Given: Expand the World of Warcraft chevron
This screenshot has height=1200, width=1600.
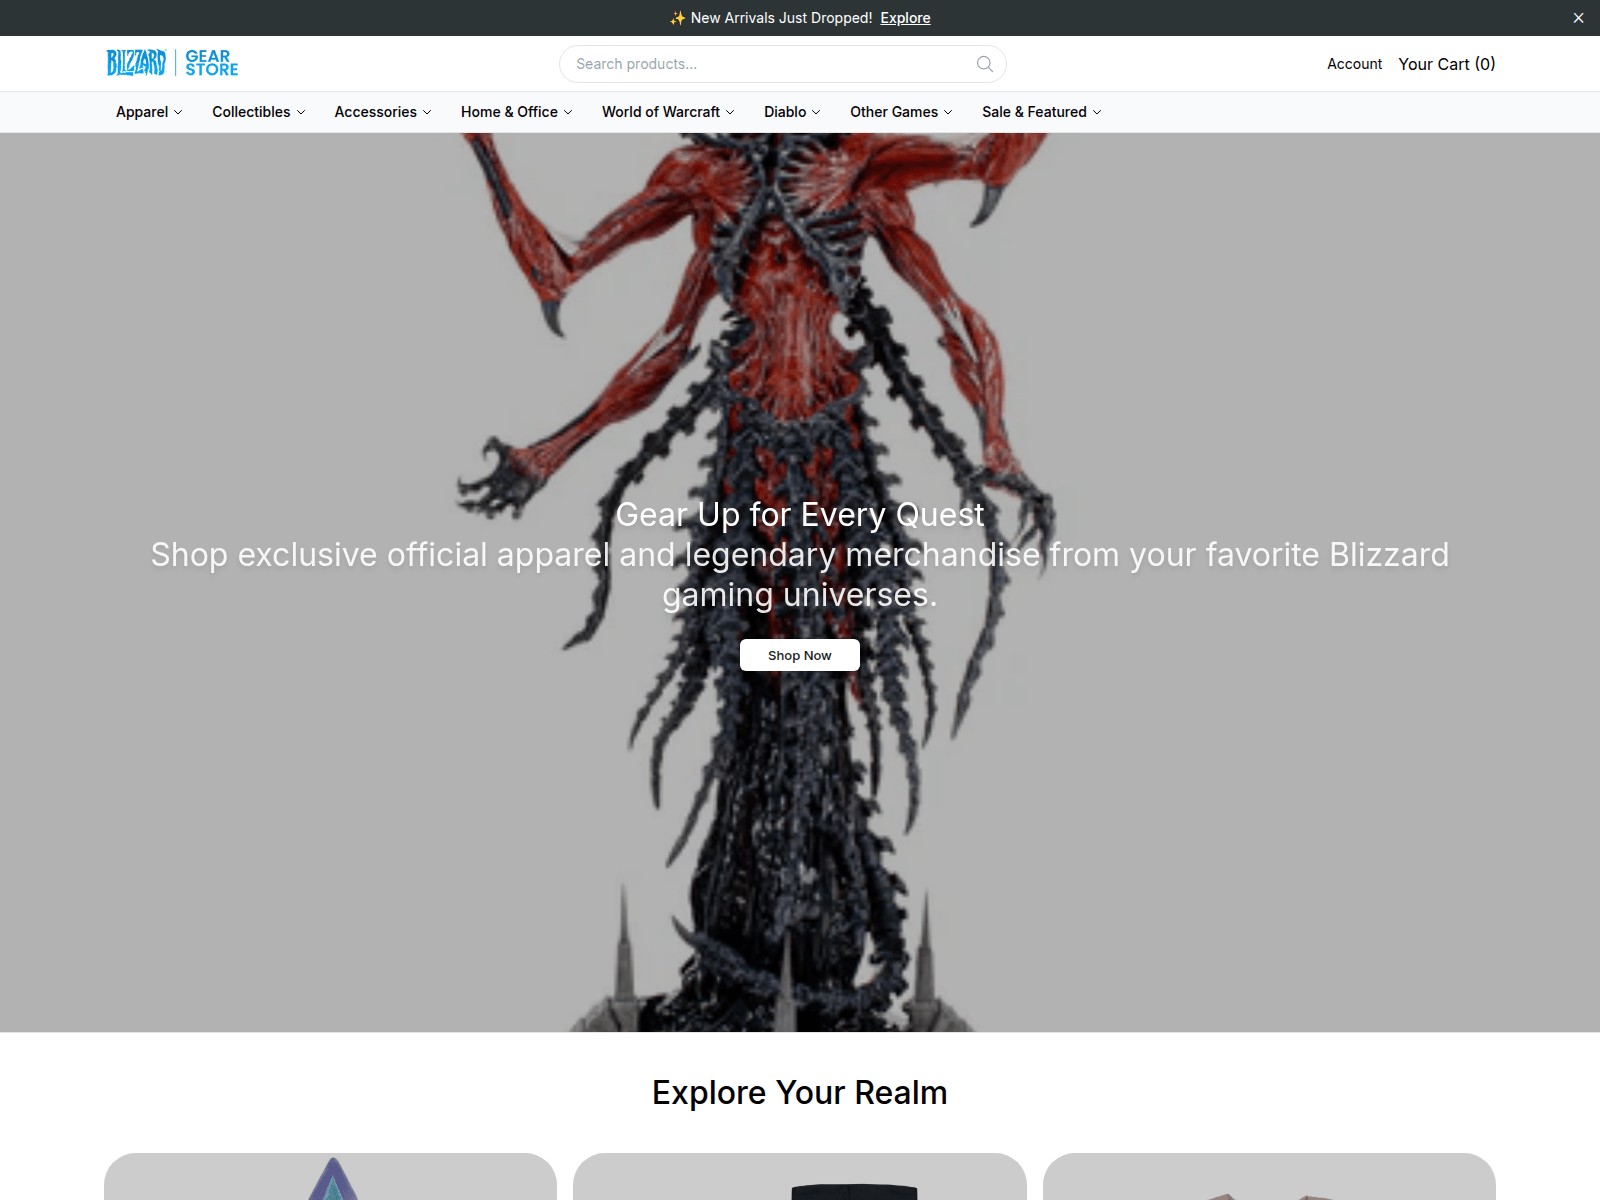Looking at the screenshot, I should [730, 112].
